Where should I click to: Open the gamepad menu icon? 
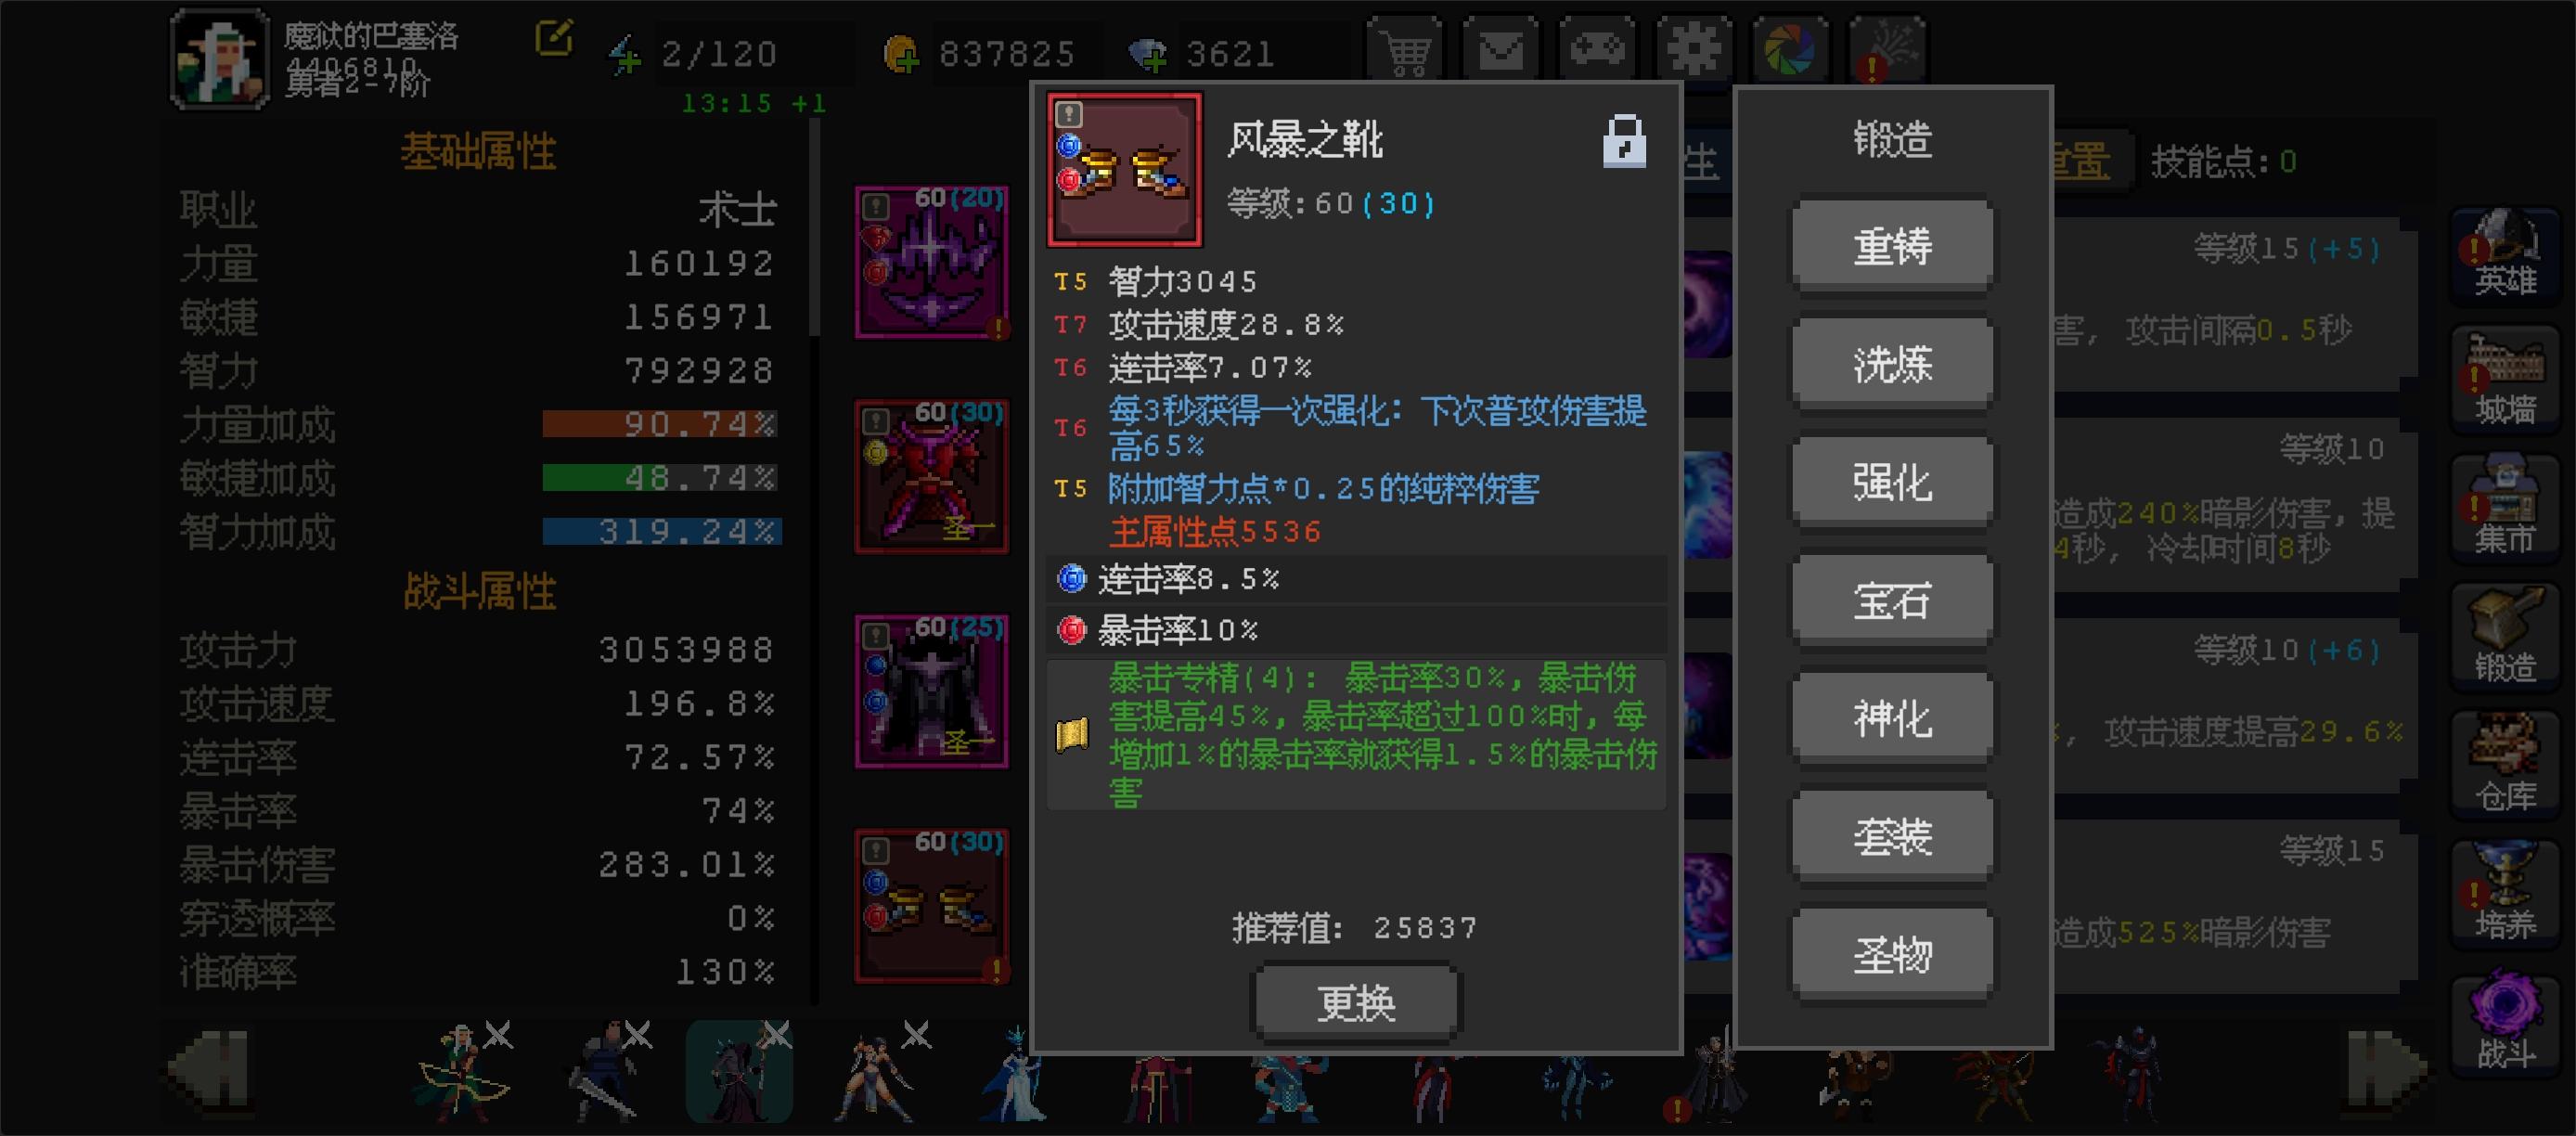coord(1597,48)
